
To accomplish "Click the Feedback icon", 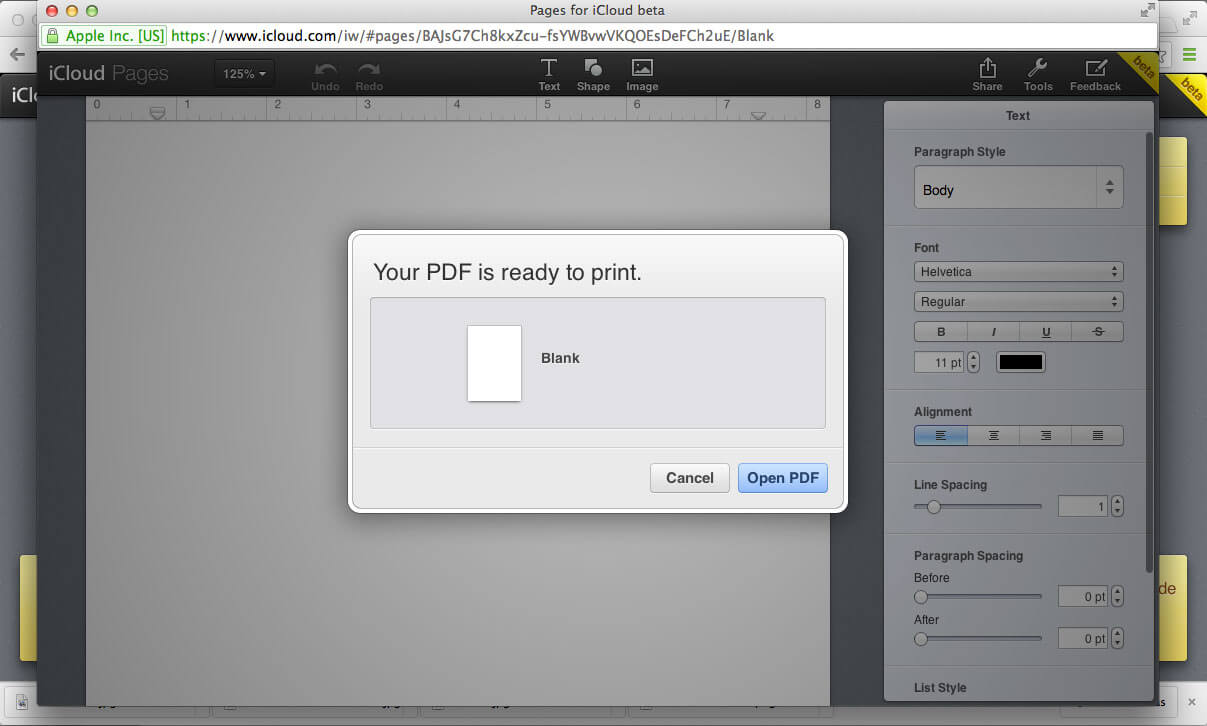I will coord(1095,69).
